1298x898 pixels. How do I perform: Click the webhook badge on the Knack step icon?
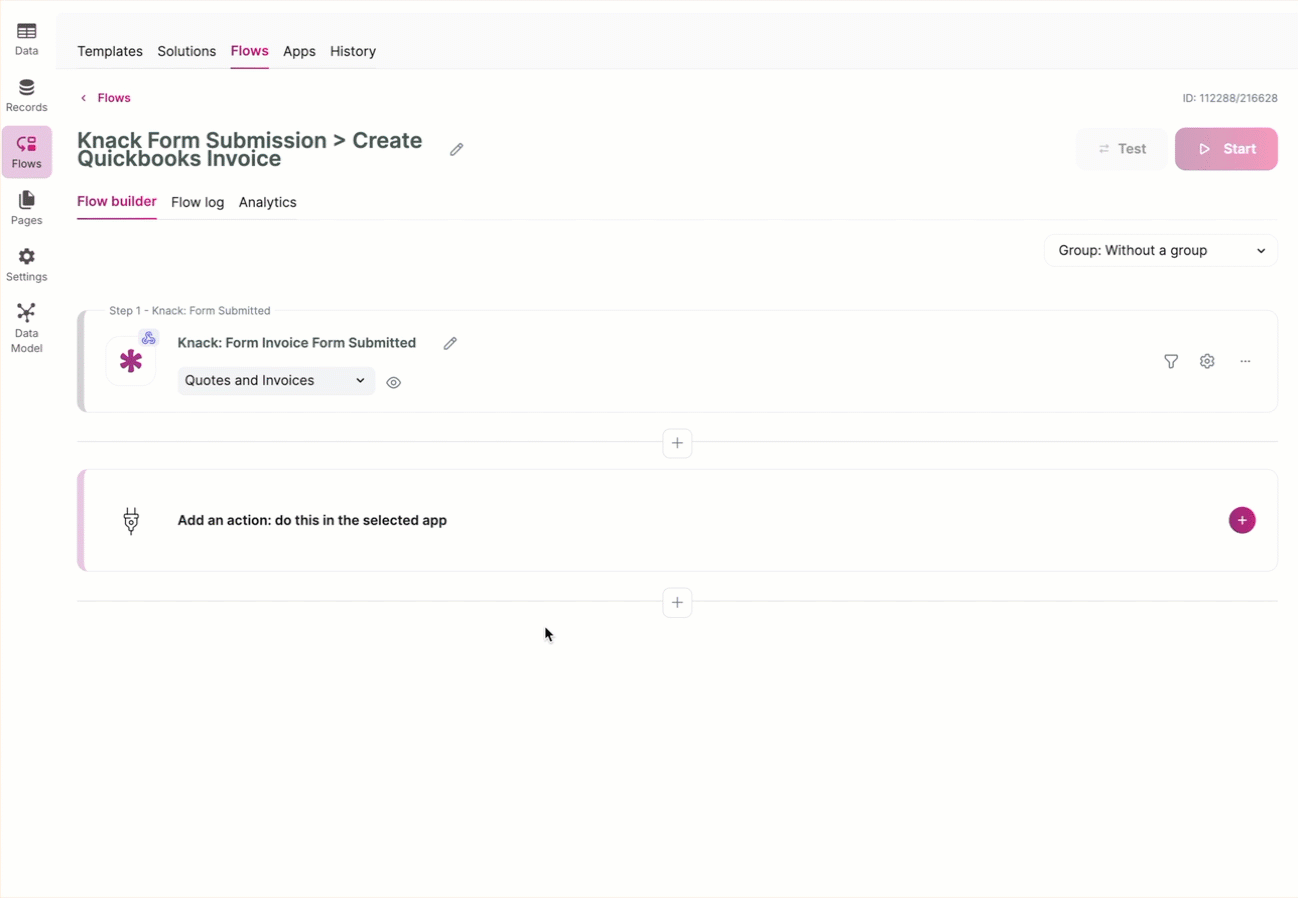click(149, 338)
